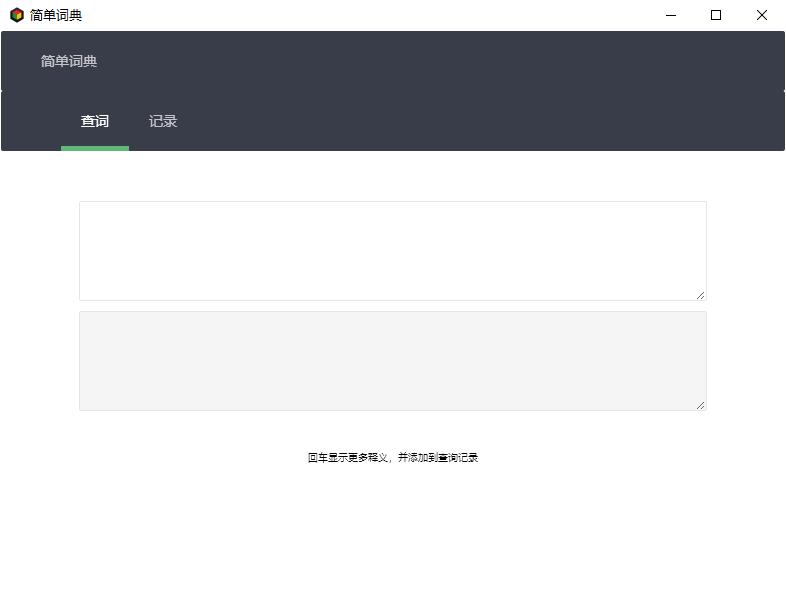Click resize handle of the input text area
The image size is (786, 593).
701,295
